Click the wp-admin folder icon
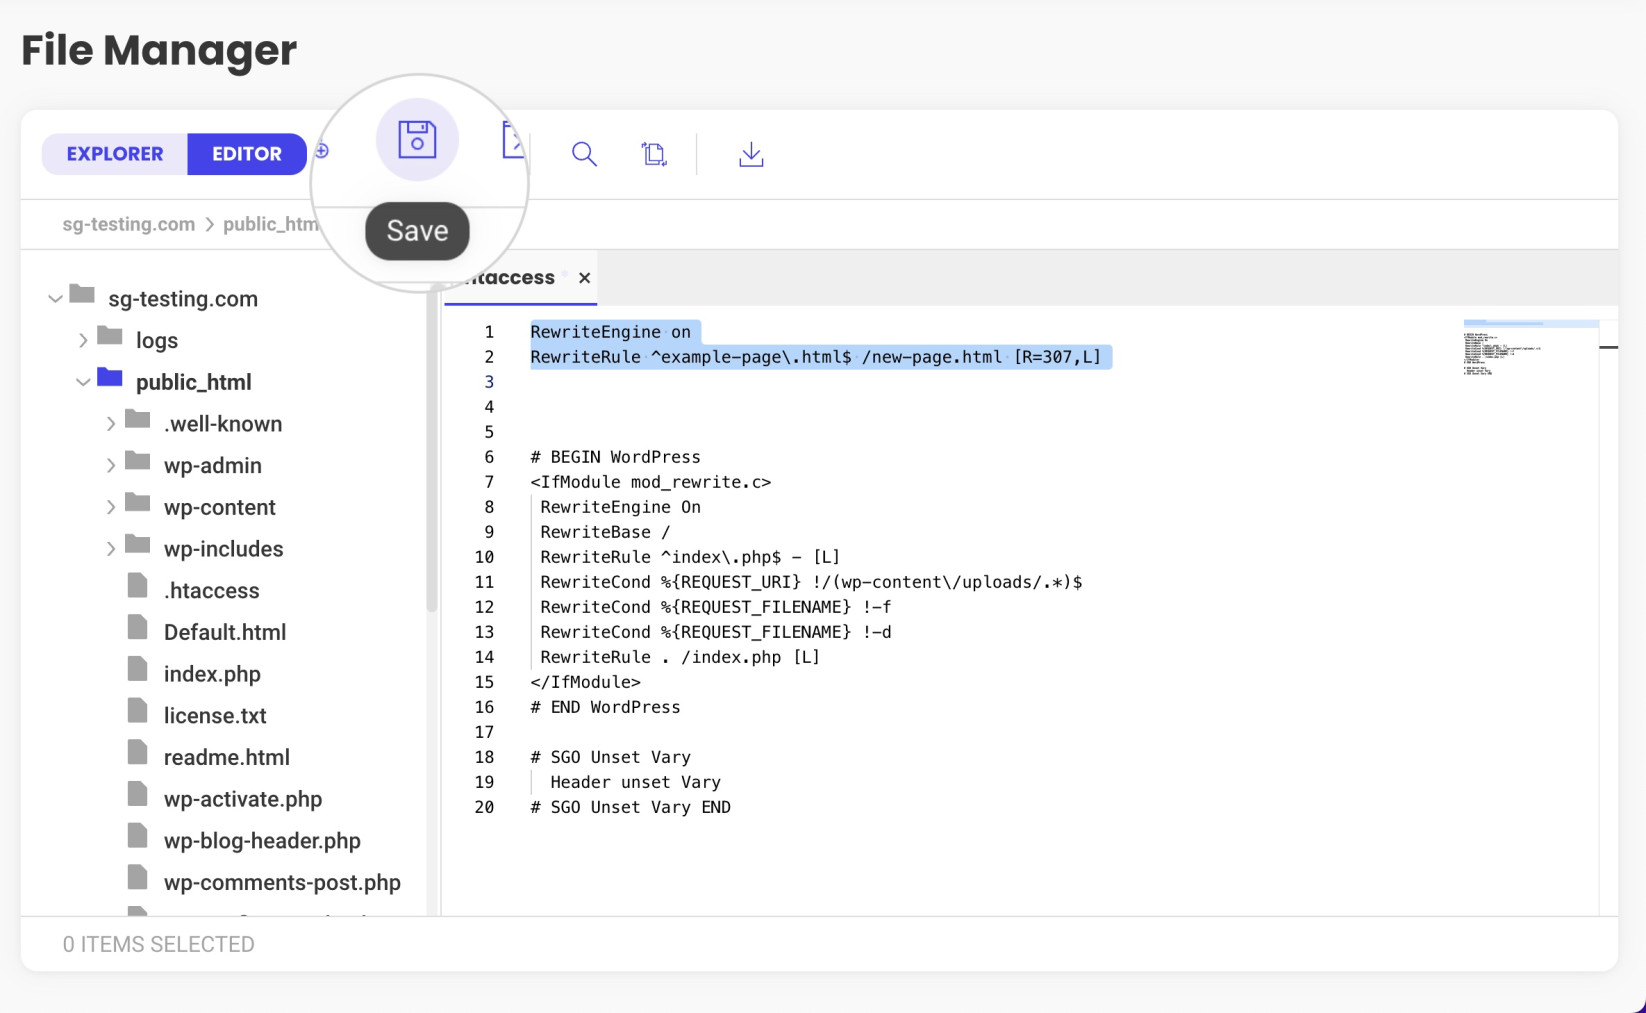 [138, 461]
